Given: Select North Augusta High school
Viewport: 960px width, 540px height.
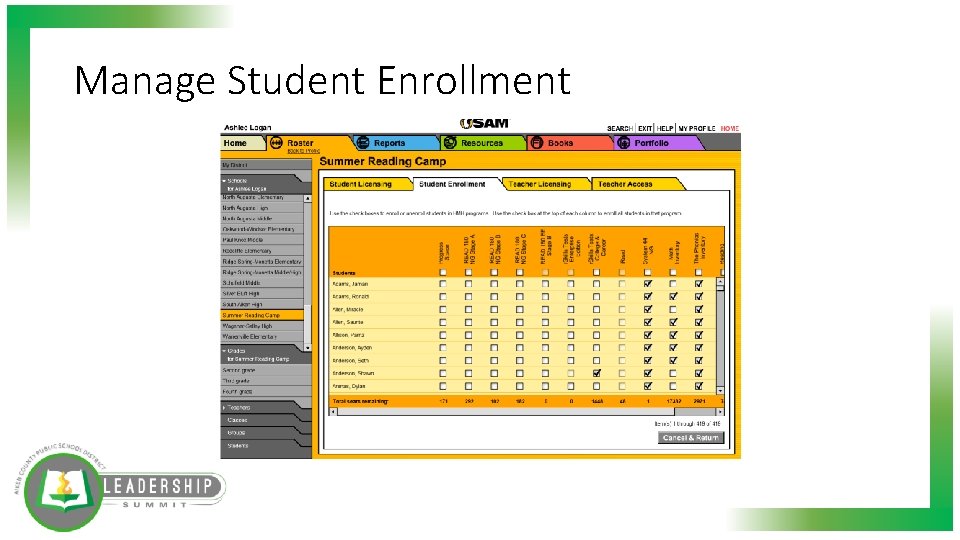Looking at the screenshot, I should tap(262, 208).
